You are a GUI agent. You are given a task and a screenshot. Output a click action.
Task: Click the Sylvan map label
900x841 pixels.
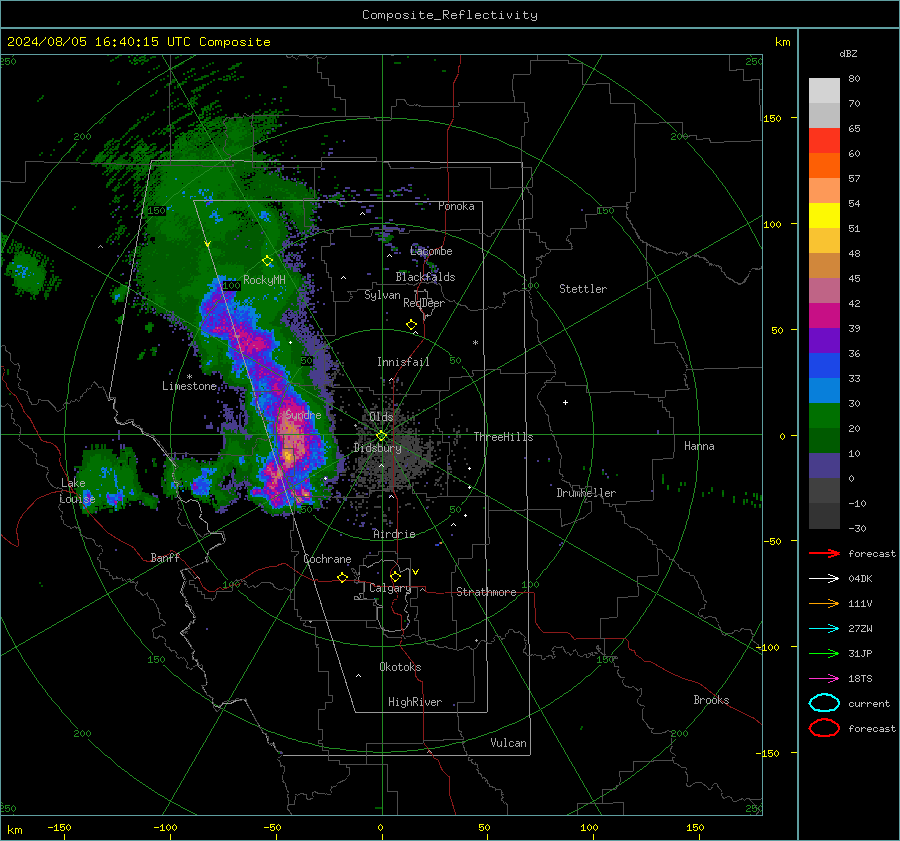point(382,296)
